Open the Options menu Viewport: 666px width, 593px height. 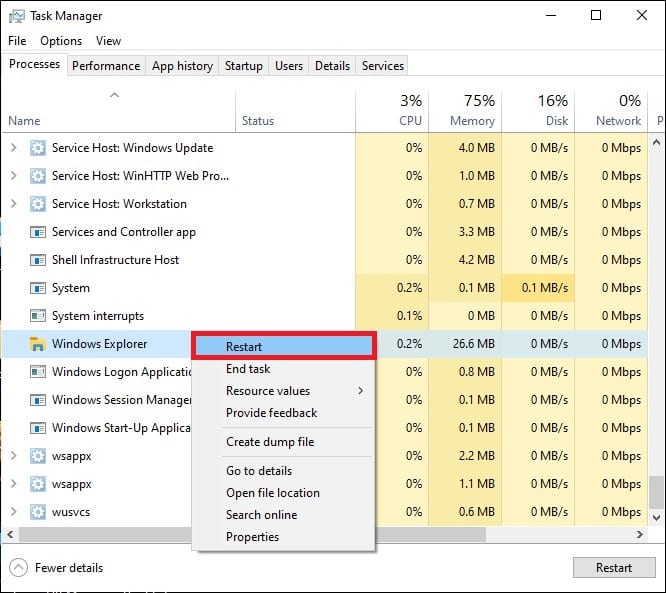[61, 41]
